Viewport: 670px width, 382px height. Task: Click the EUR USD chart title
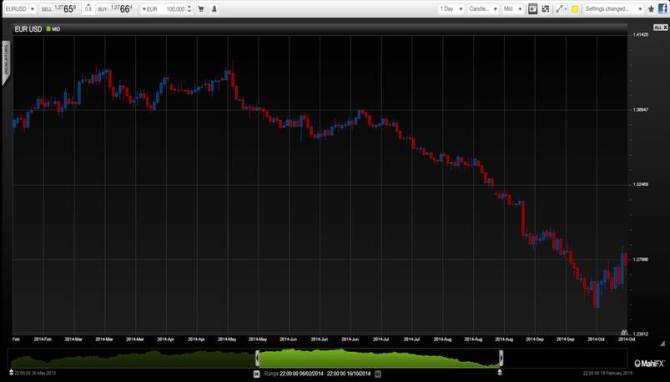pos(28,29)
